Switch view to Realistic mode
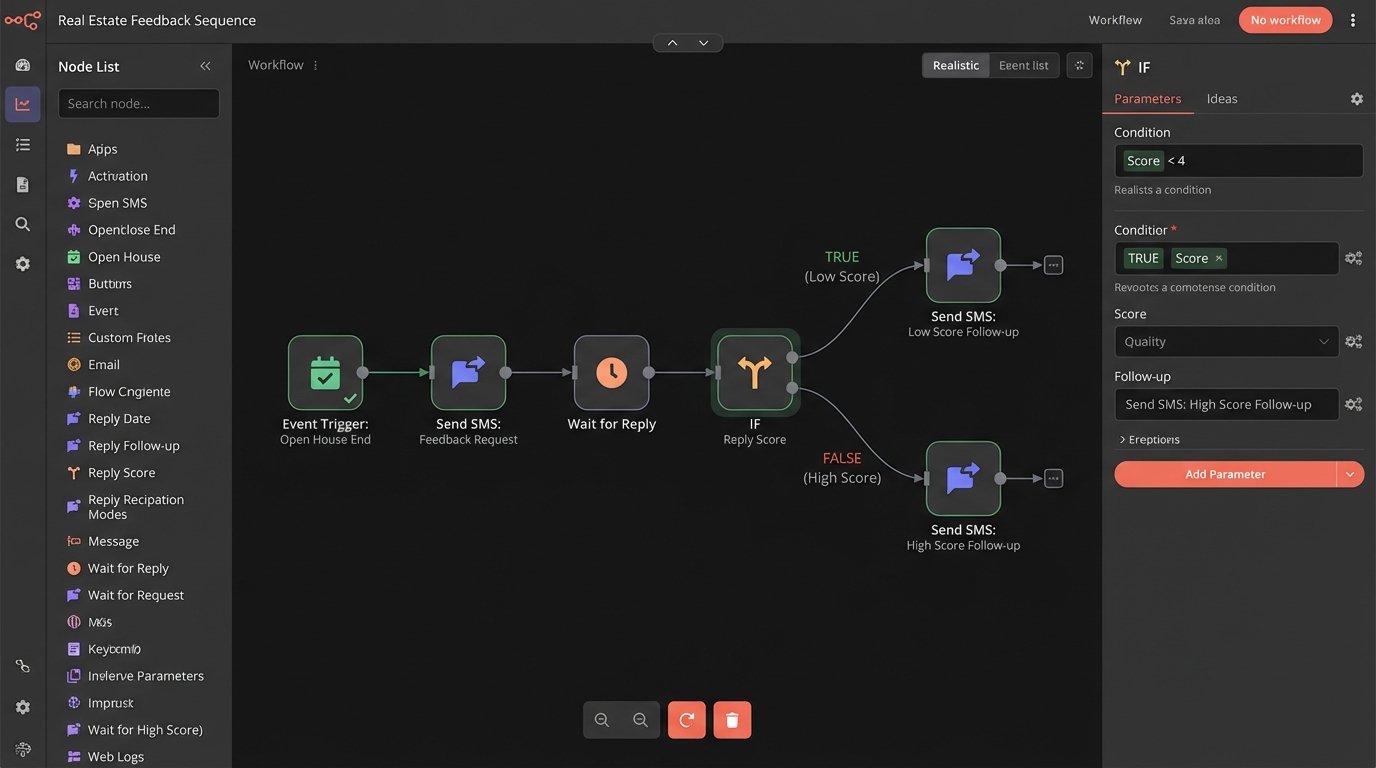Screen dimensions: 1376x768 (955, 65)
